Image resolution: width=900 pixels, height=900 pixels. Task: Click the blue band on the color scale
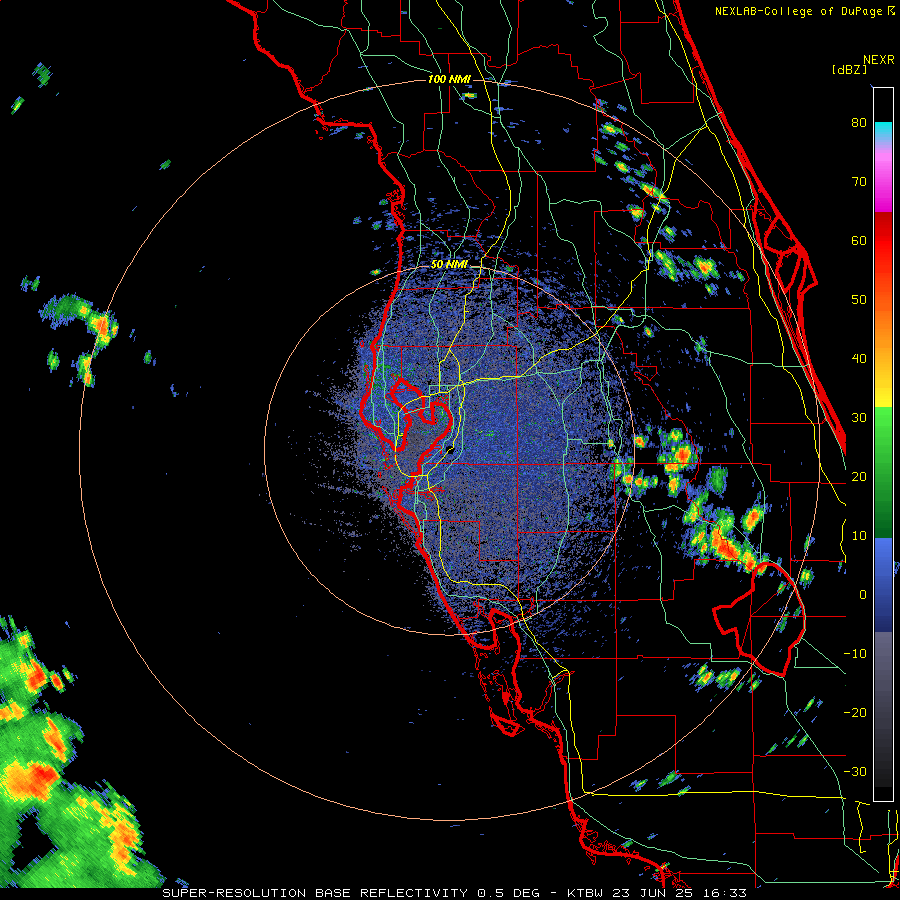tap(883, 585)
